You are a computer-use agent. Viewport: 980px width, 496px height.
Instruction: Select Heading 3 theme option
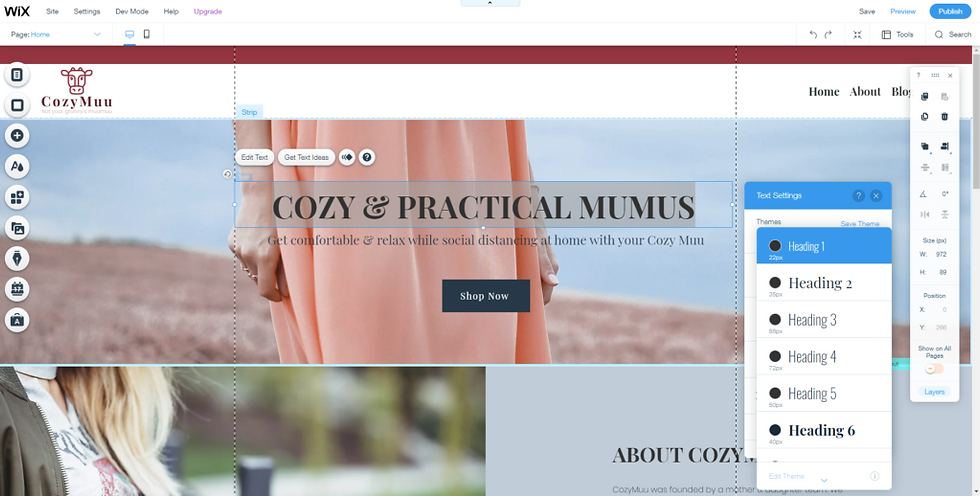tap(824, 319)
